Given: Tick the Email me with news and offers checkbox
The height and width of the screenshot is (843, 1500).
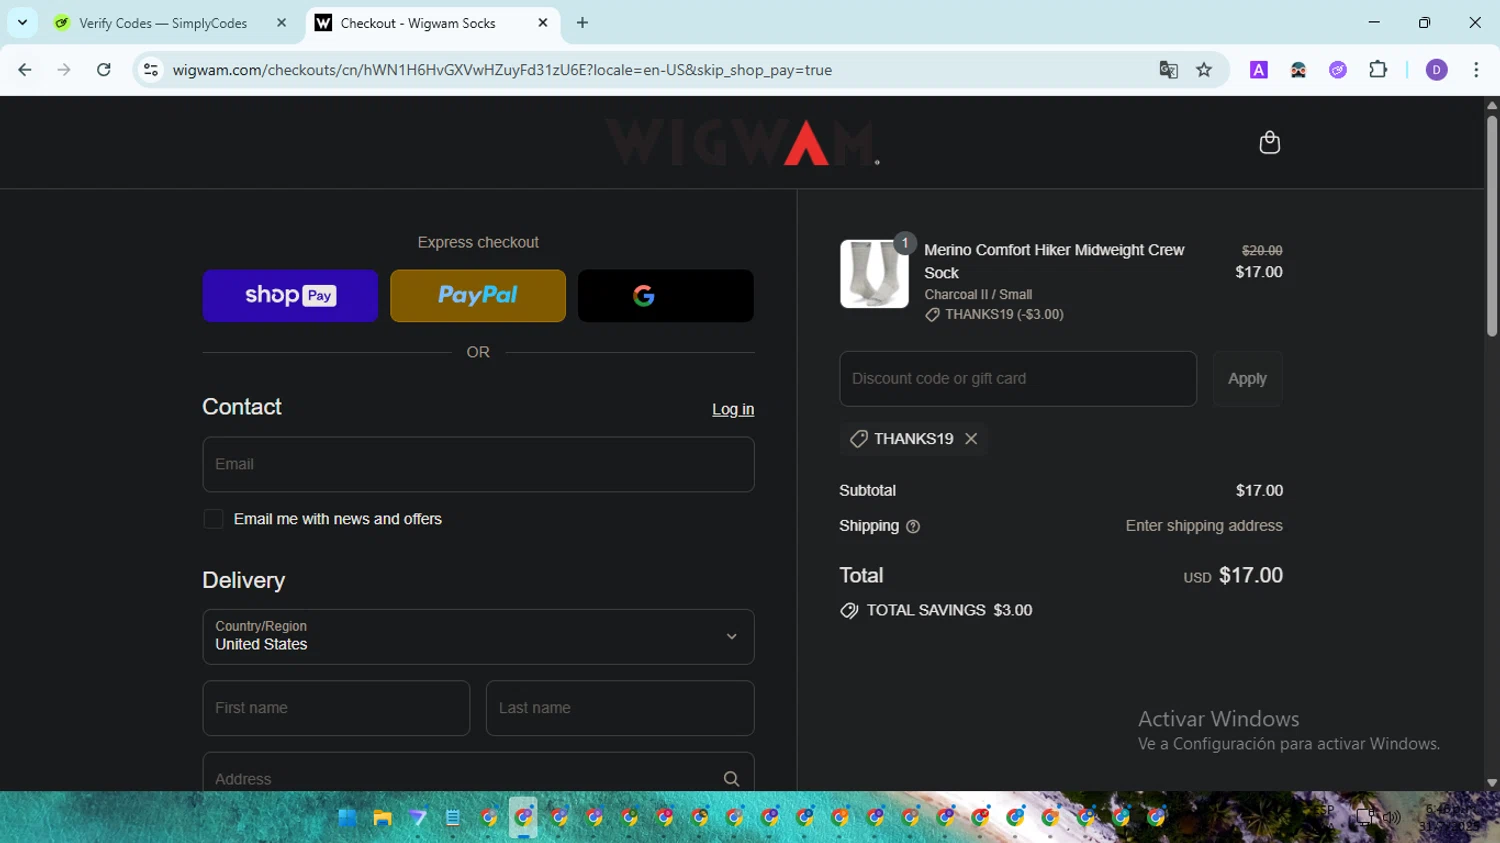Looking at the screenshot, I should coord(213,519).
